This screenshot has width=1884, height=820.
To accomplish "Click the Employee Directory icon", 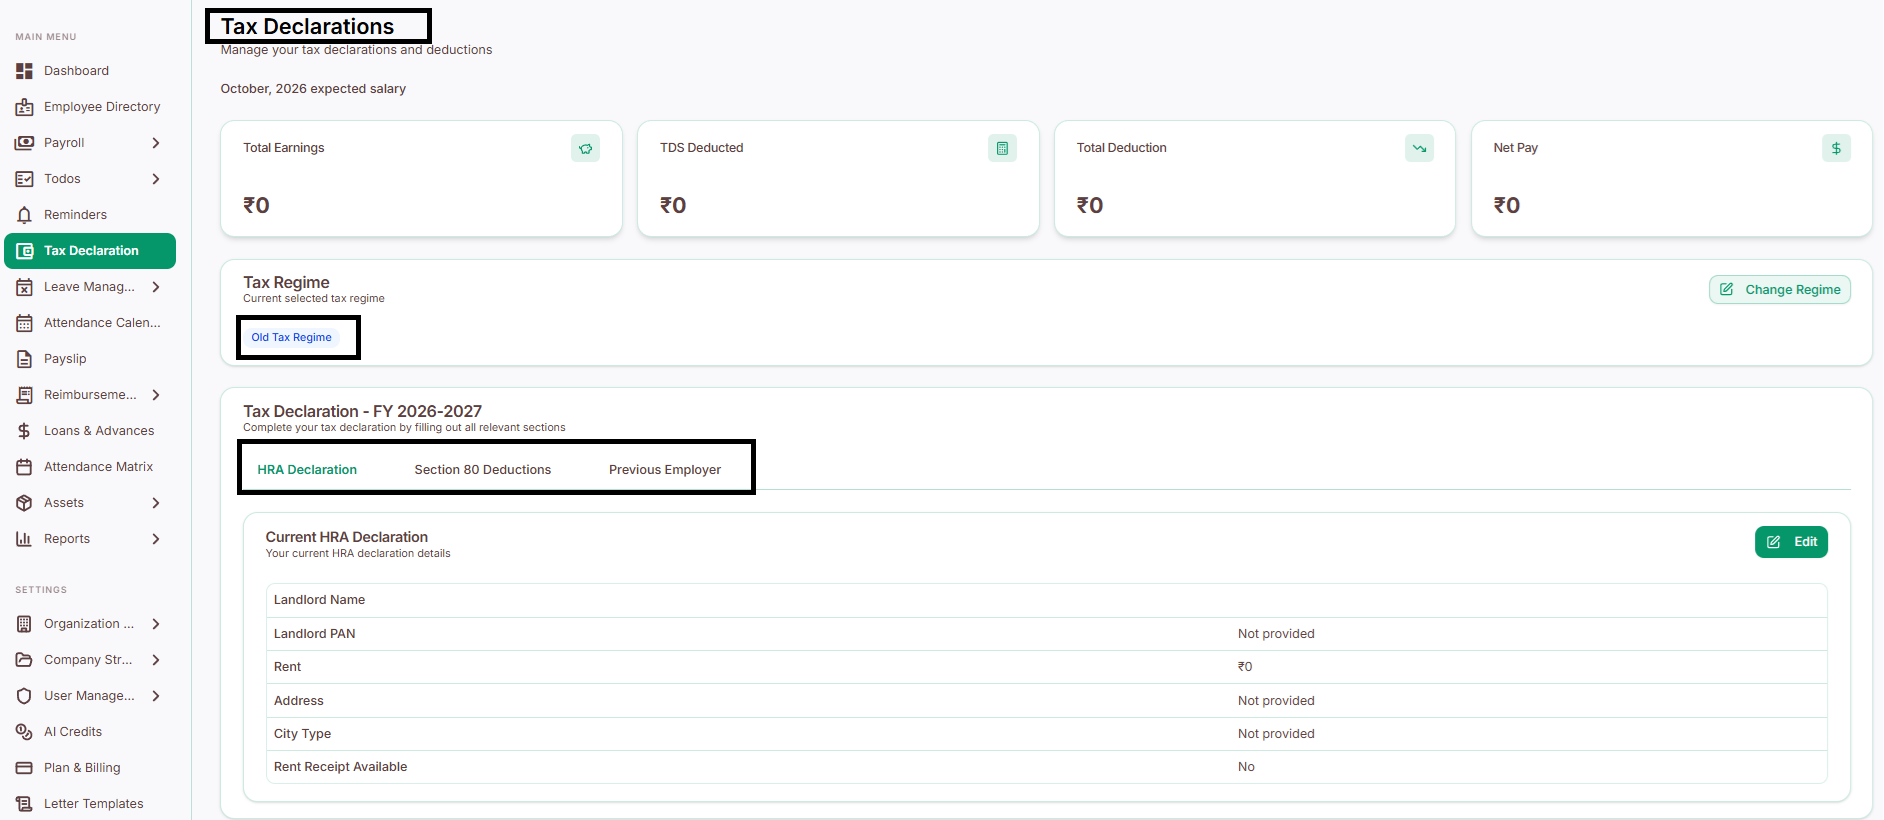I will [24, 107].
